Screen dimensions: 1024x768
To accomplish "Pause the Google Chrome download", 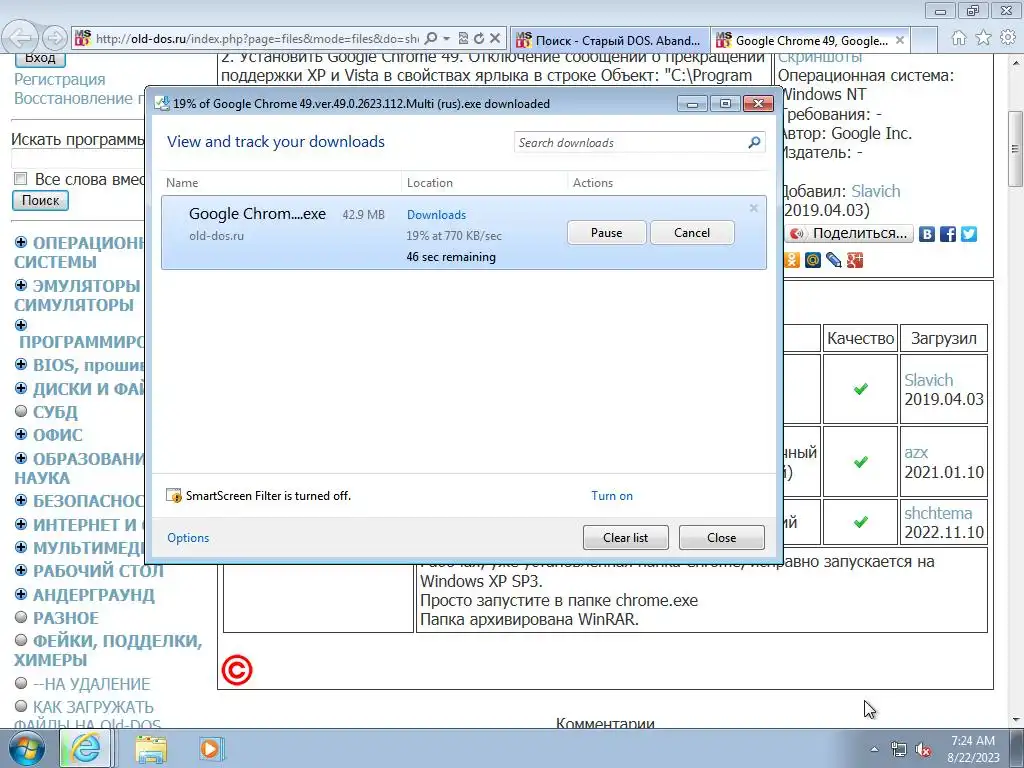I will [x=607, y=232].
